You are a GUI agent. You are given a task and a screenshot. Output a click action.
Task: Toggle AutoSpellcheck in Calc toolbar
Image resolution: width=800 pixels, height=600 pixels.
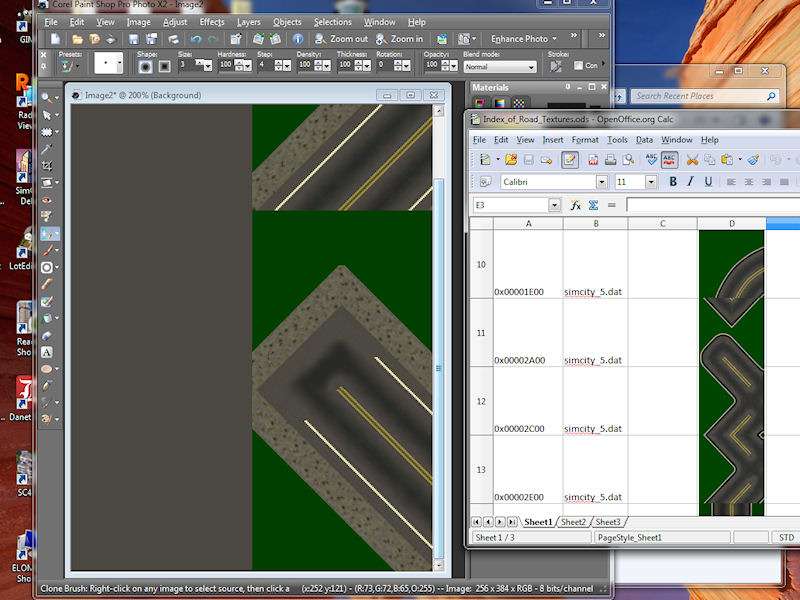(x=669, y=159)
